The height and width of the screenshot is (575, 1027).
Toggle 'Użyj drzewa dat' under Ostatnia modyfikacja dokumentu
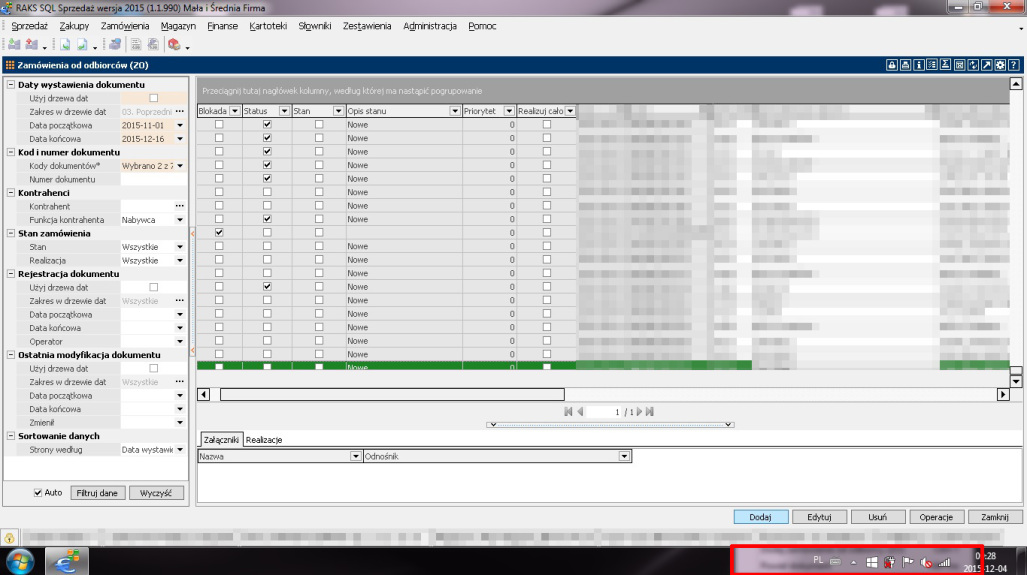point(154,369)
